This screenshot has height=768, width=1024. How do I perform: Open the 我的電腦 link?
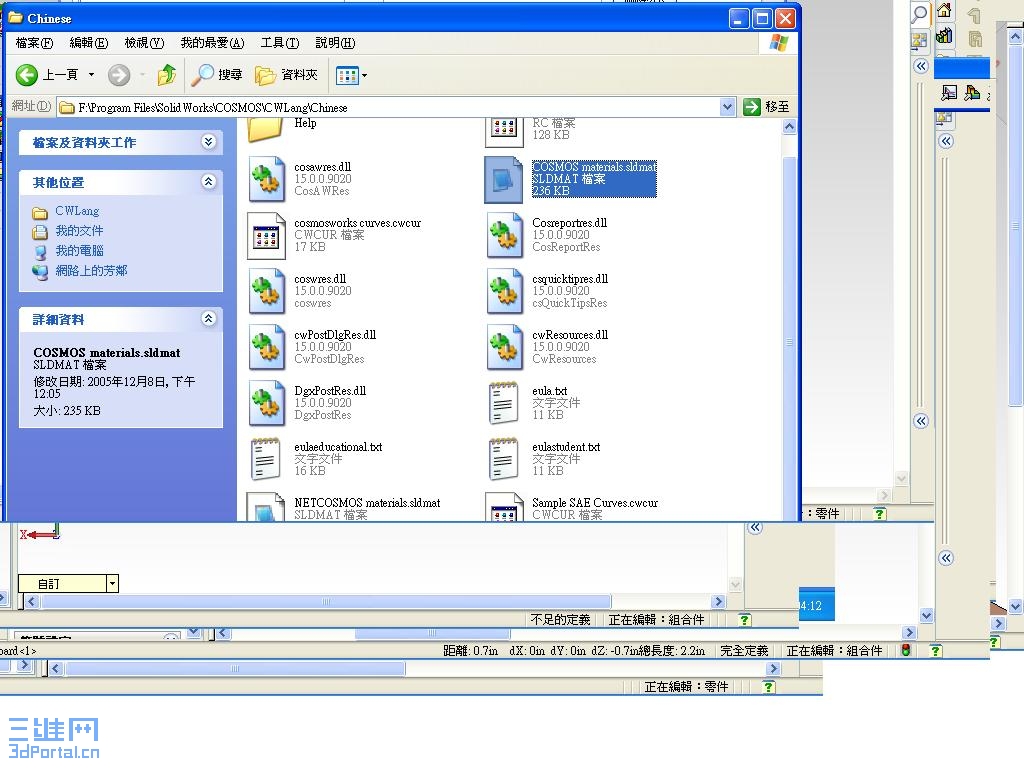[x=79, y=250]
